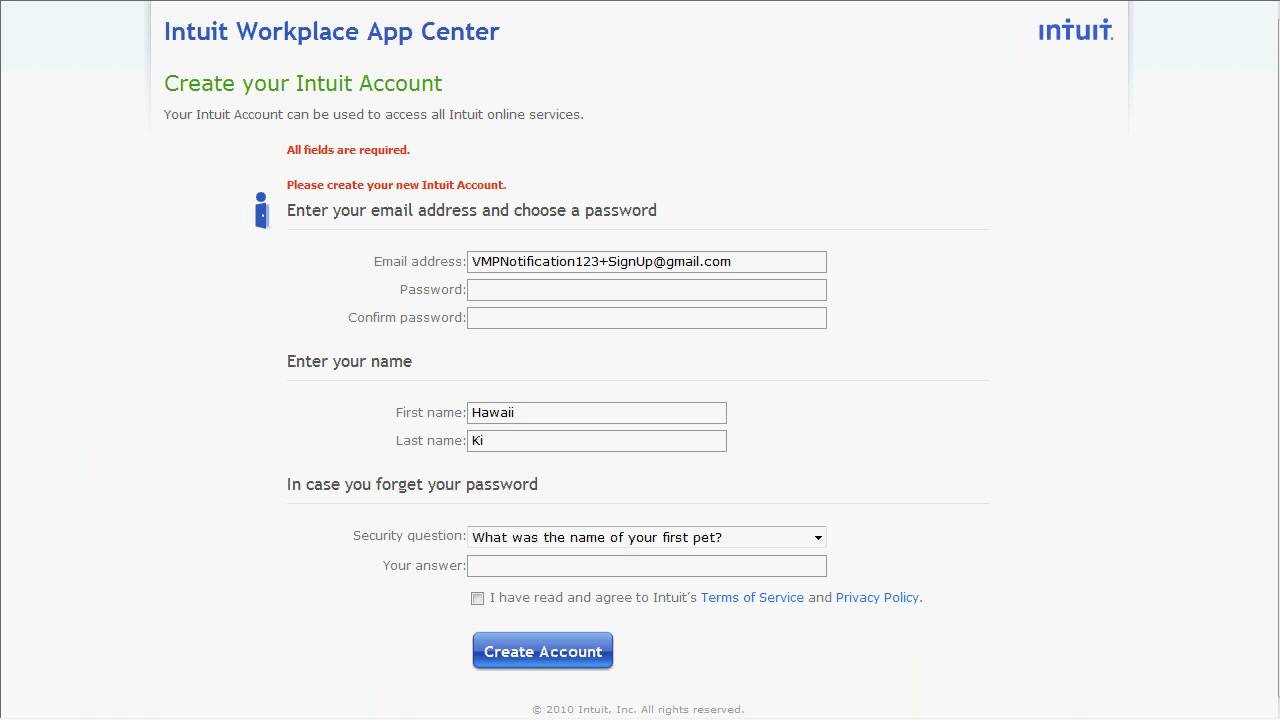
Task: Click the Last name label
Action: 431,440
